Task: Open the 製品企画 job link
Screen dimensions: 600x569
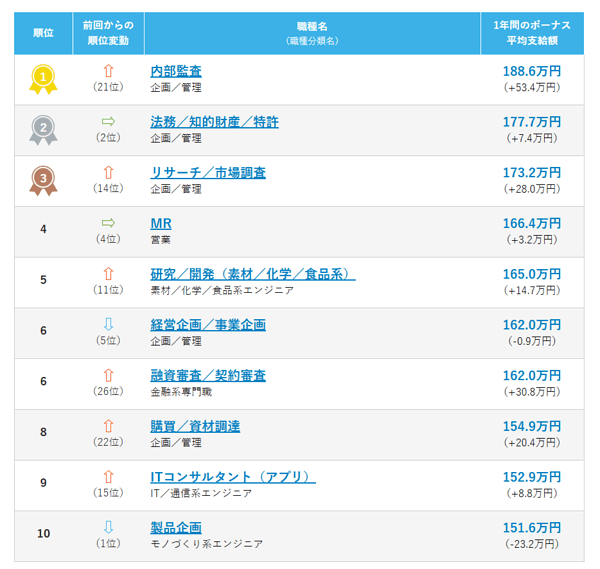Action: click(176, 528)
